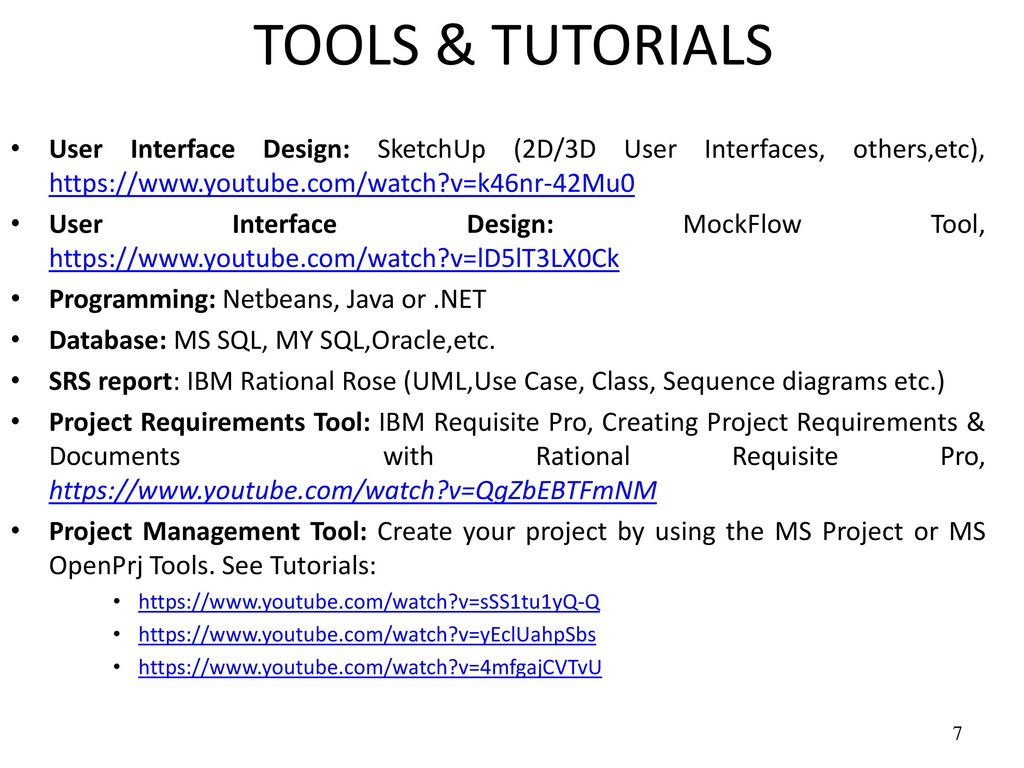Click the text 'OpenPrj Tools. See Tutorials:'

213,566
